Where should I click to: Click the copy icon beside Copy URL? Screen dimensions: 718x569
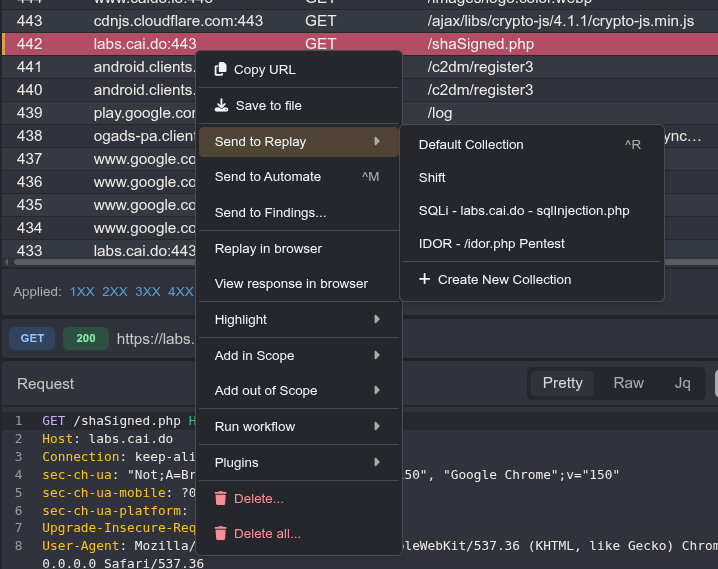(221, 69)
